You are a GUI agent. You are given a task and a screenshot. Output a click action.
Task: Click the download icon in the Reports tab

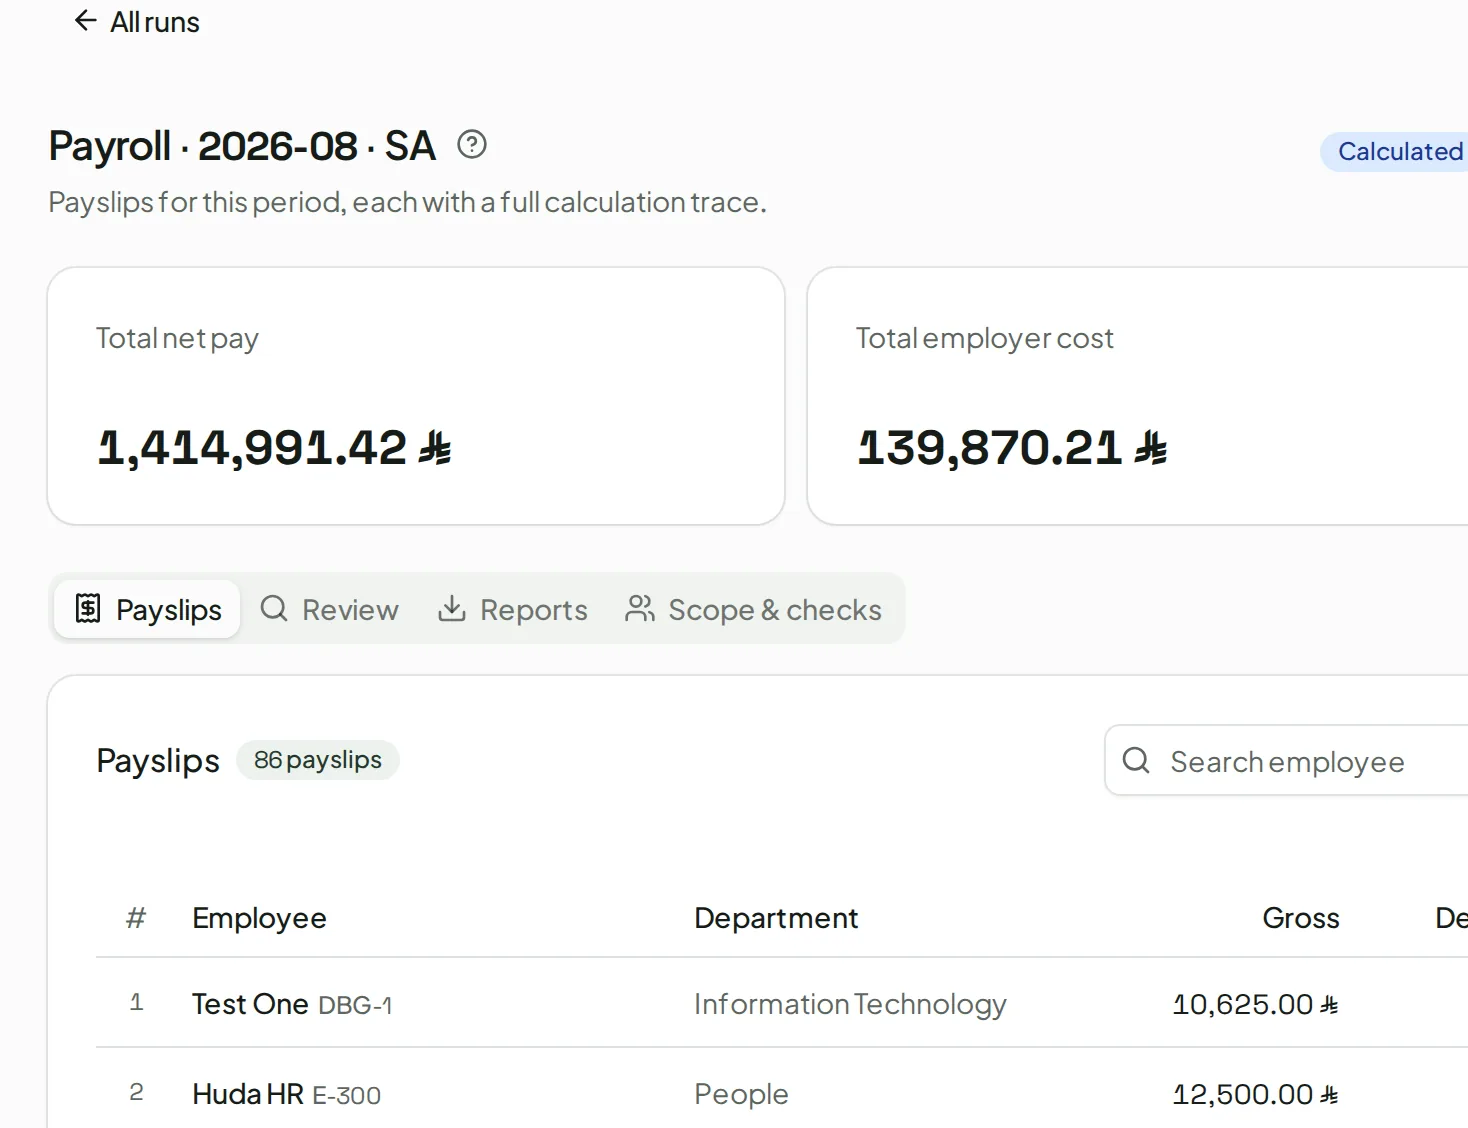pyautogui.click(x=452, y=608)
